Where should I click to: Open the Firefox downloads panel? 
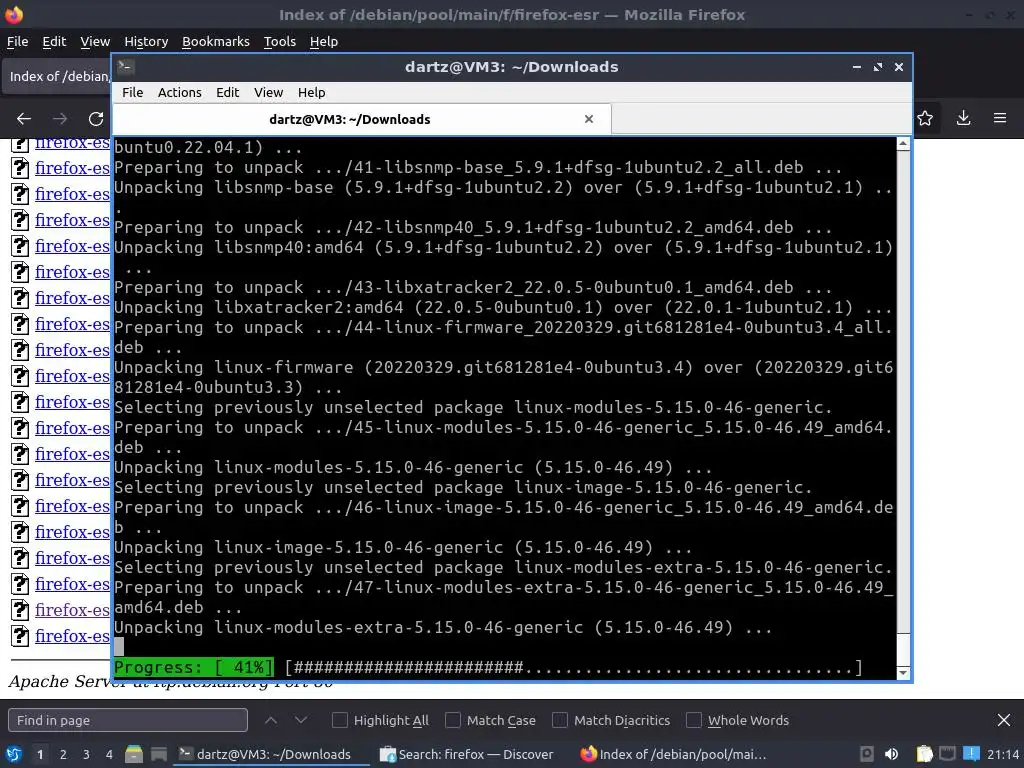pyautogui.click(x=963, y=118)
